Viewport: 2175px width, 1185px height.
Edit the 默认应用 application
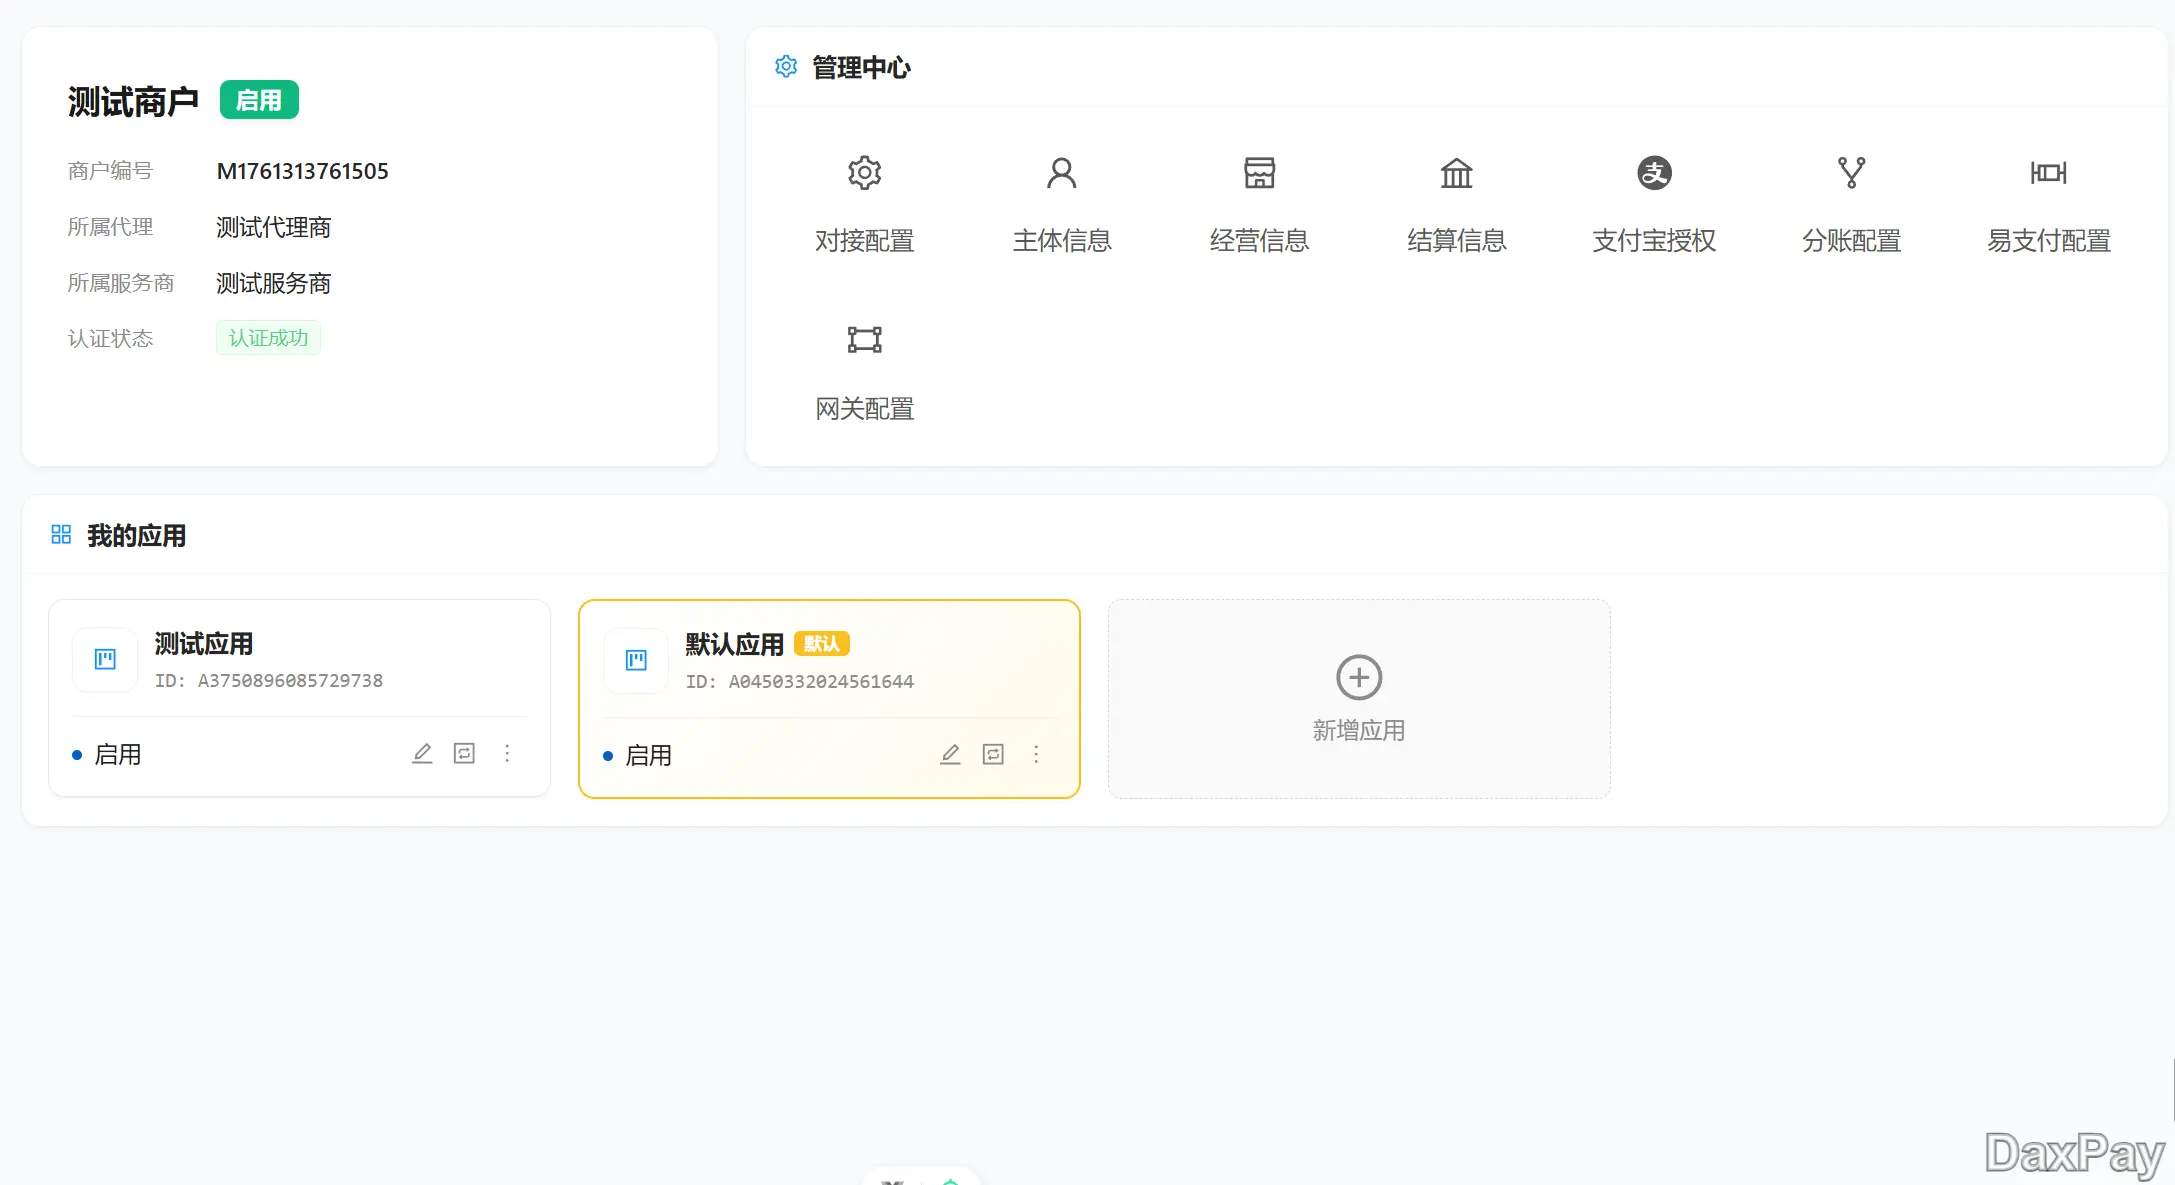coord(950,754)
